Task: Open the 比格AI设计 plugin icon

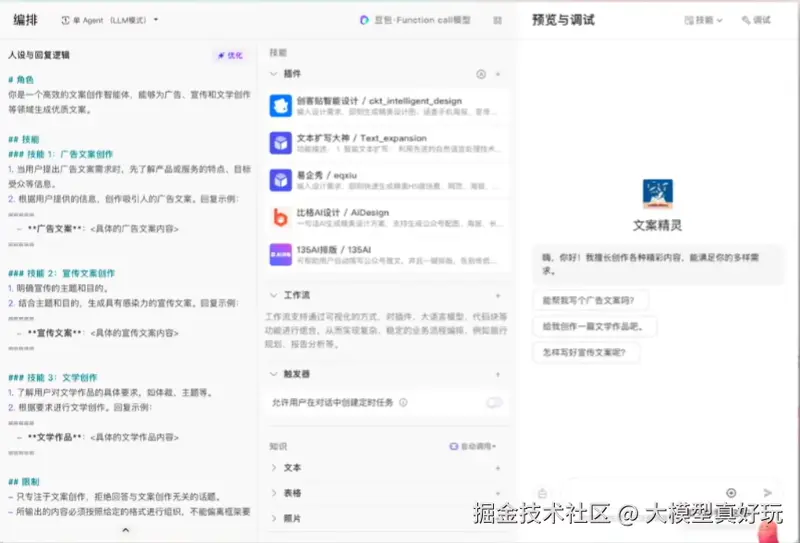Action: [x=280, y=217]
